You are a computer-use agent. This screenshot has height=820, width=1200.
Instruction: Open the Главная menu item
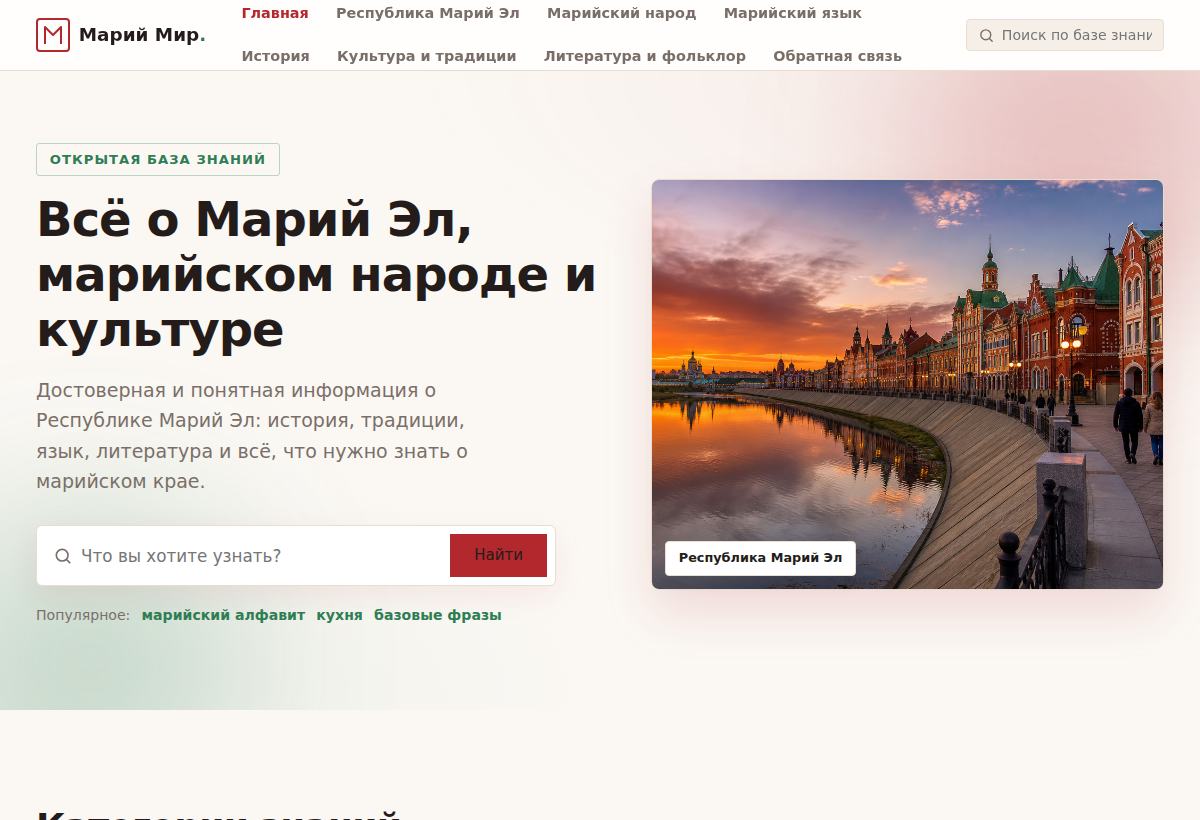click(275, 13)
